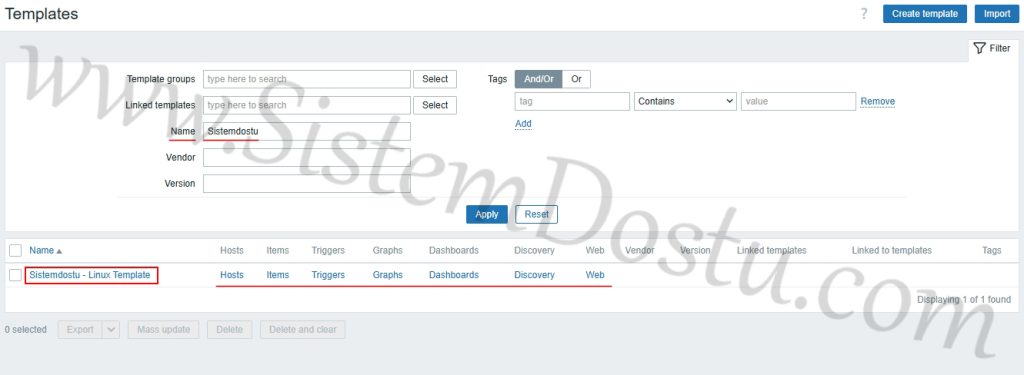Click the Templates page title
The image size is (1024, 375).
[x=42, y=14]
